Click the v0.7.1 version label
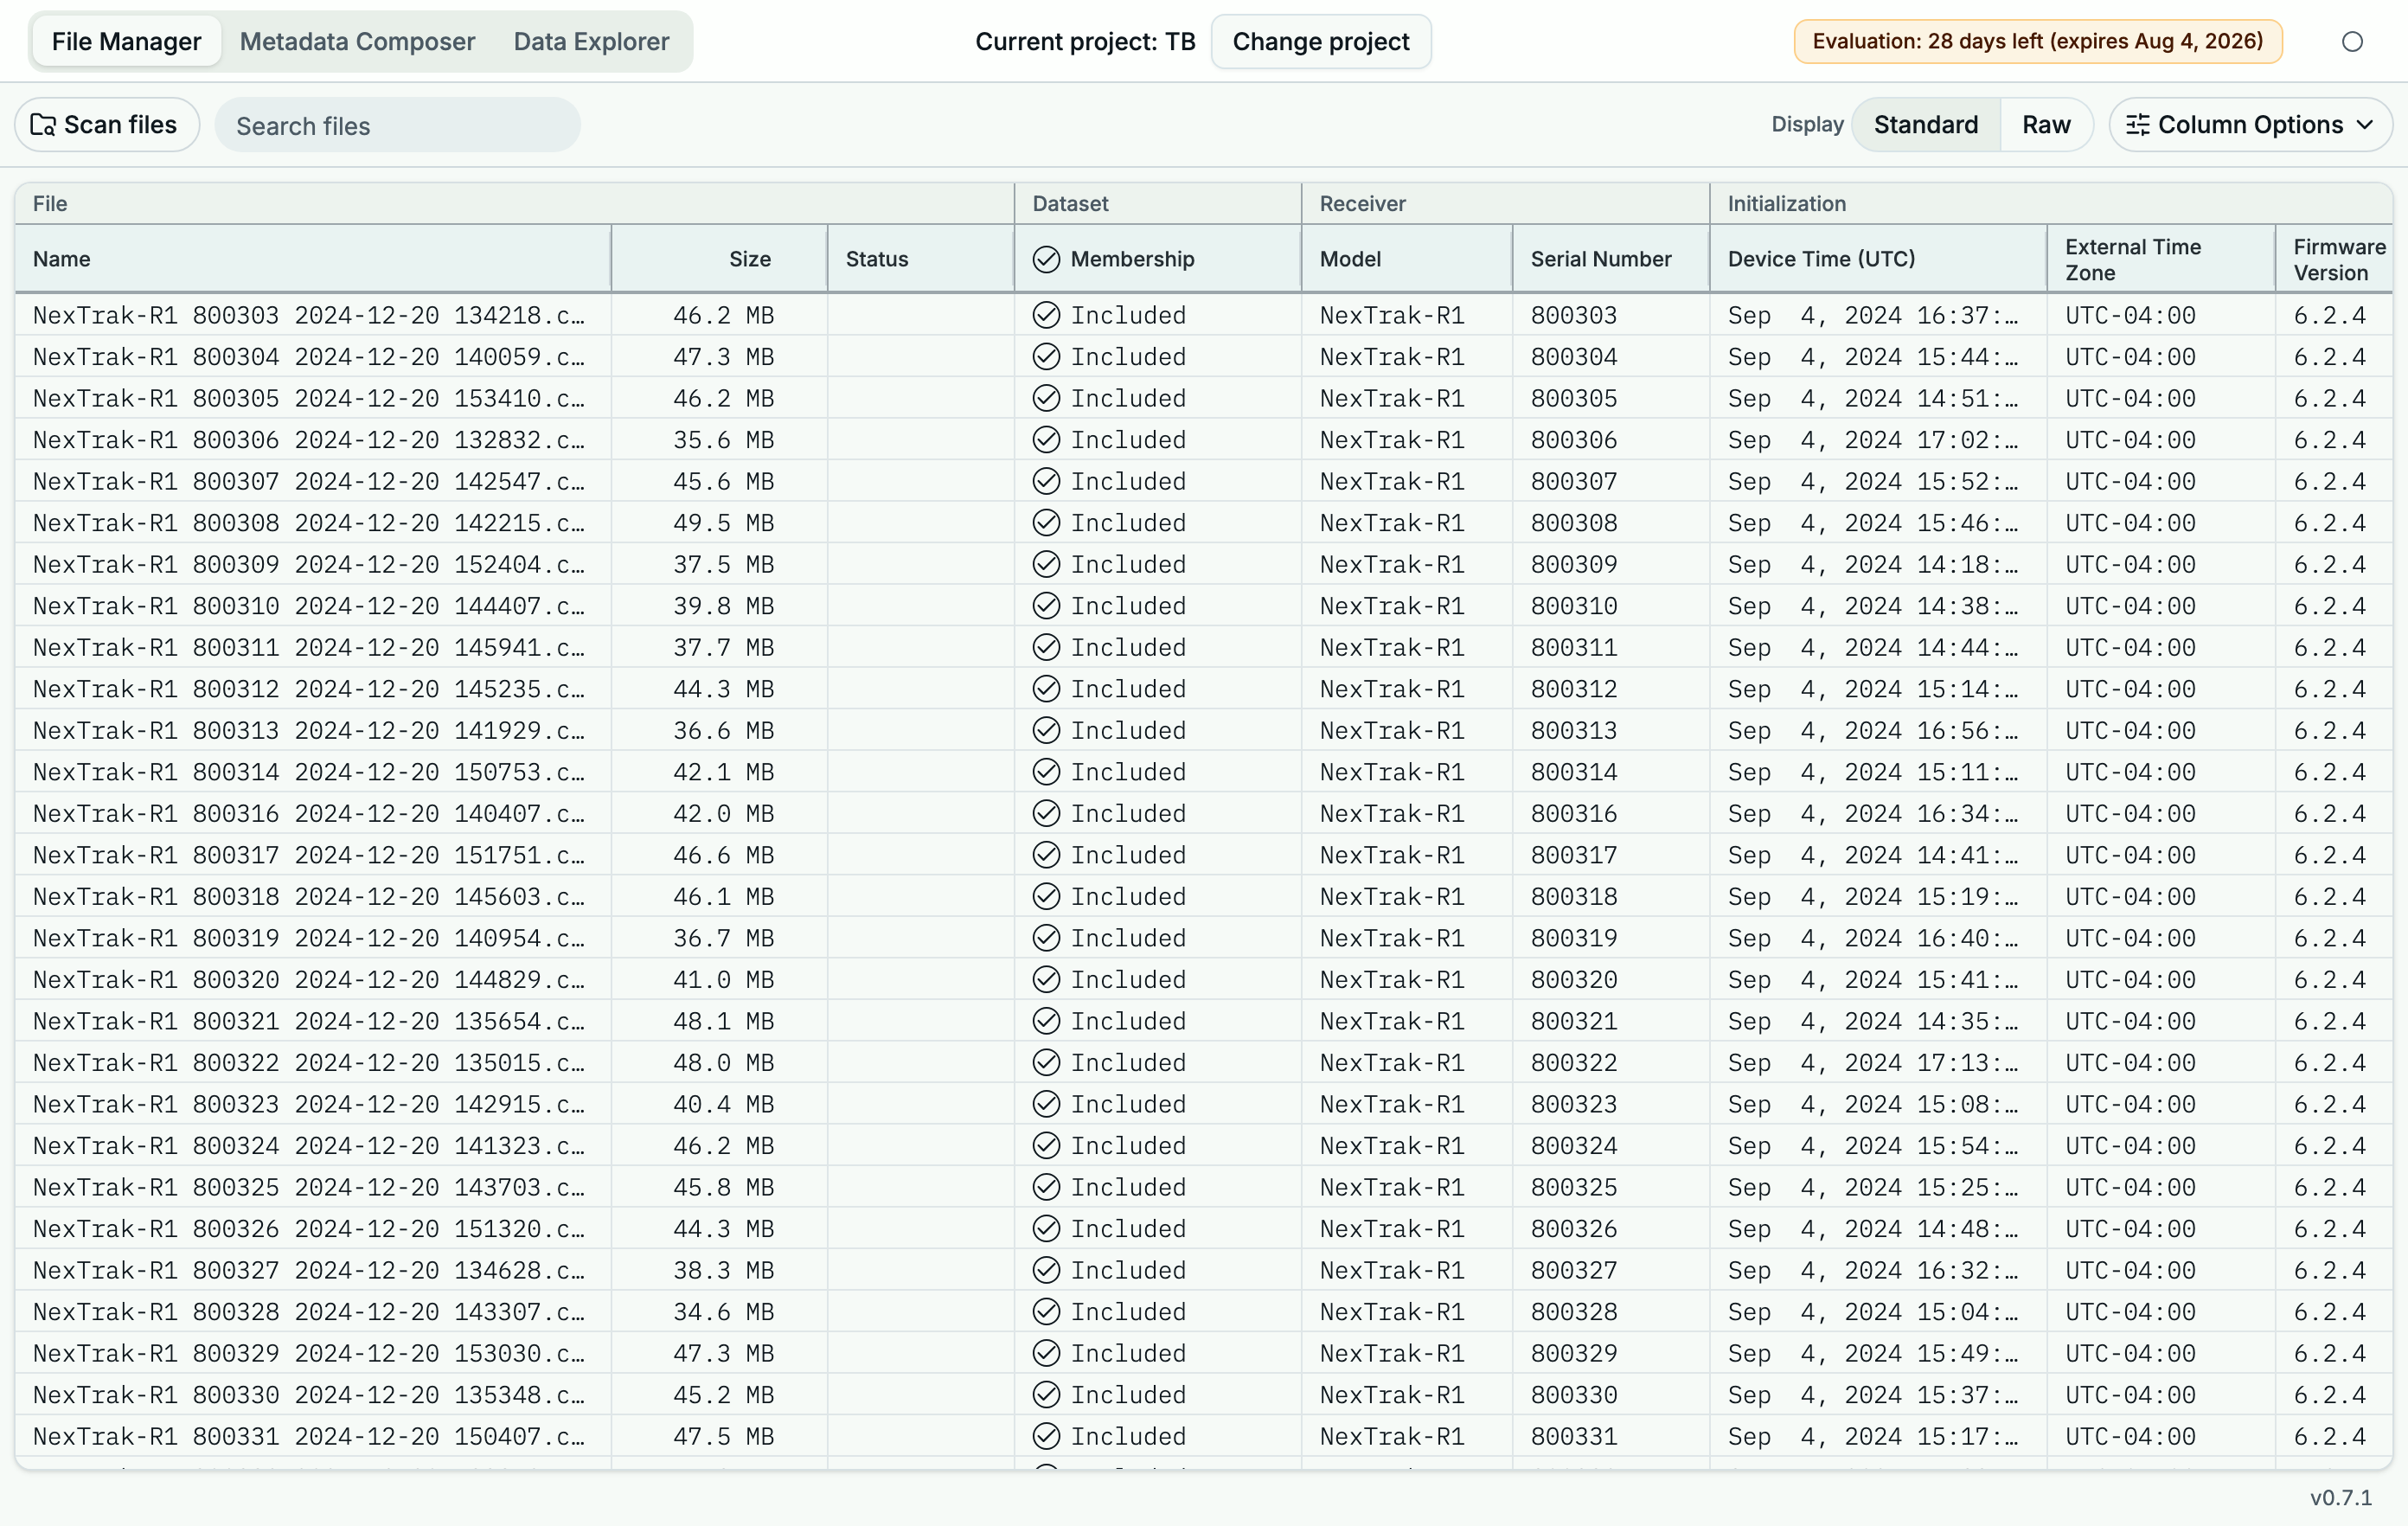The width and height of the screenshot is (2408, 1526). 2340,1497
